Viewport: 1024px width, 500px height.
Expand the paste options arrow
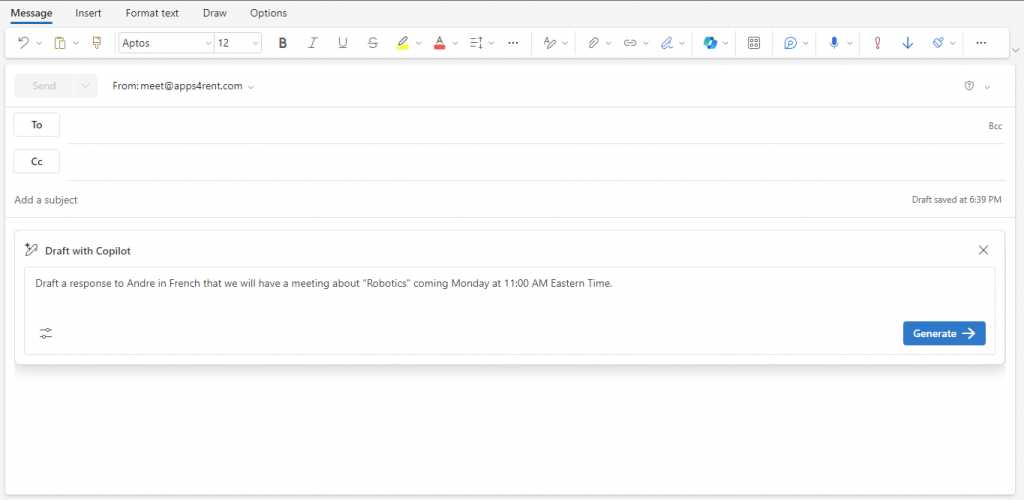(76, 43)
